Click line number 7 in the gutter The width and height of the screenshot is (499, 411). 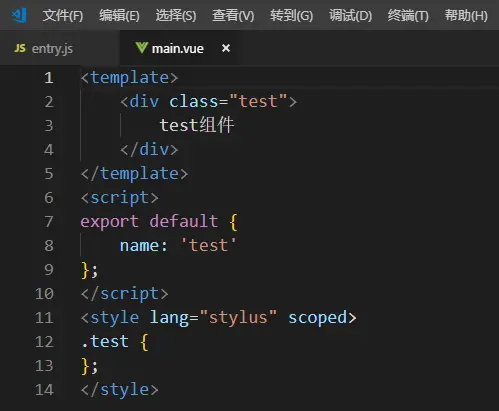coord(49,222)
